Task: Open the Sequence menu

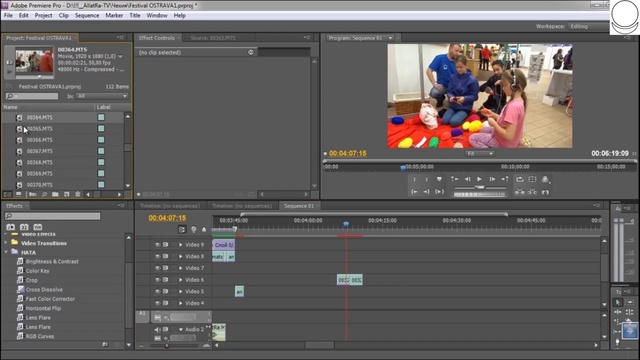Action: point(87,16)
